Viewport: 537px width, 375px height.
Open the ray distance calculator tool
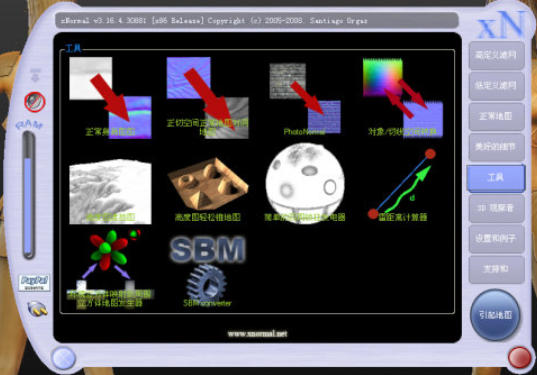tap(402, 185)
